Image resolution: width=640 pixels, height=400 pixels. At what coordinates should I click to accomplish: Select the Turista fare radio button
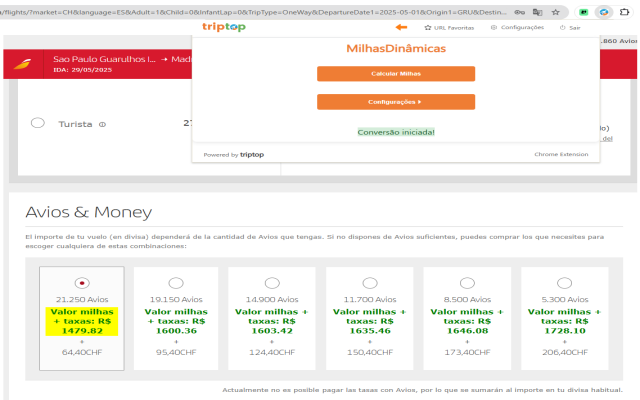coord(38,123)
